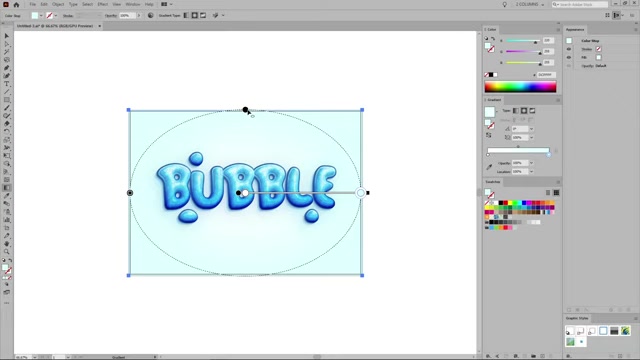Activate the Gradient tool in toolbar

[7, 188]
